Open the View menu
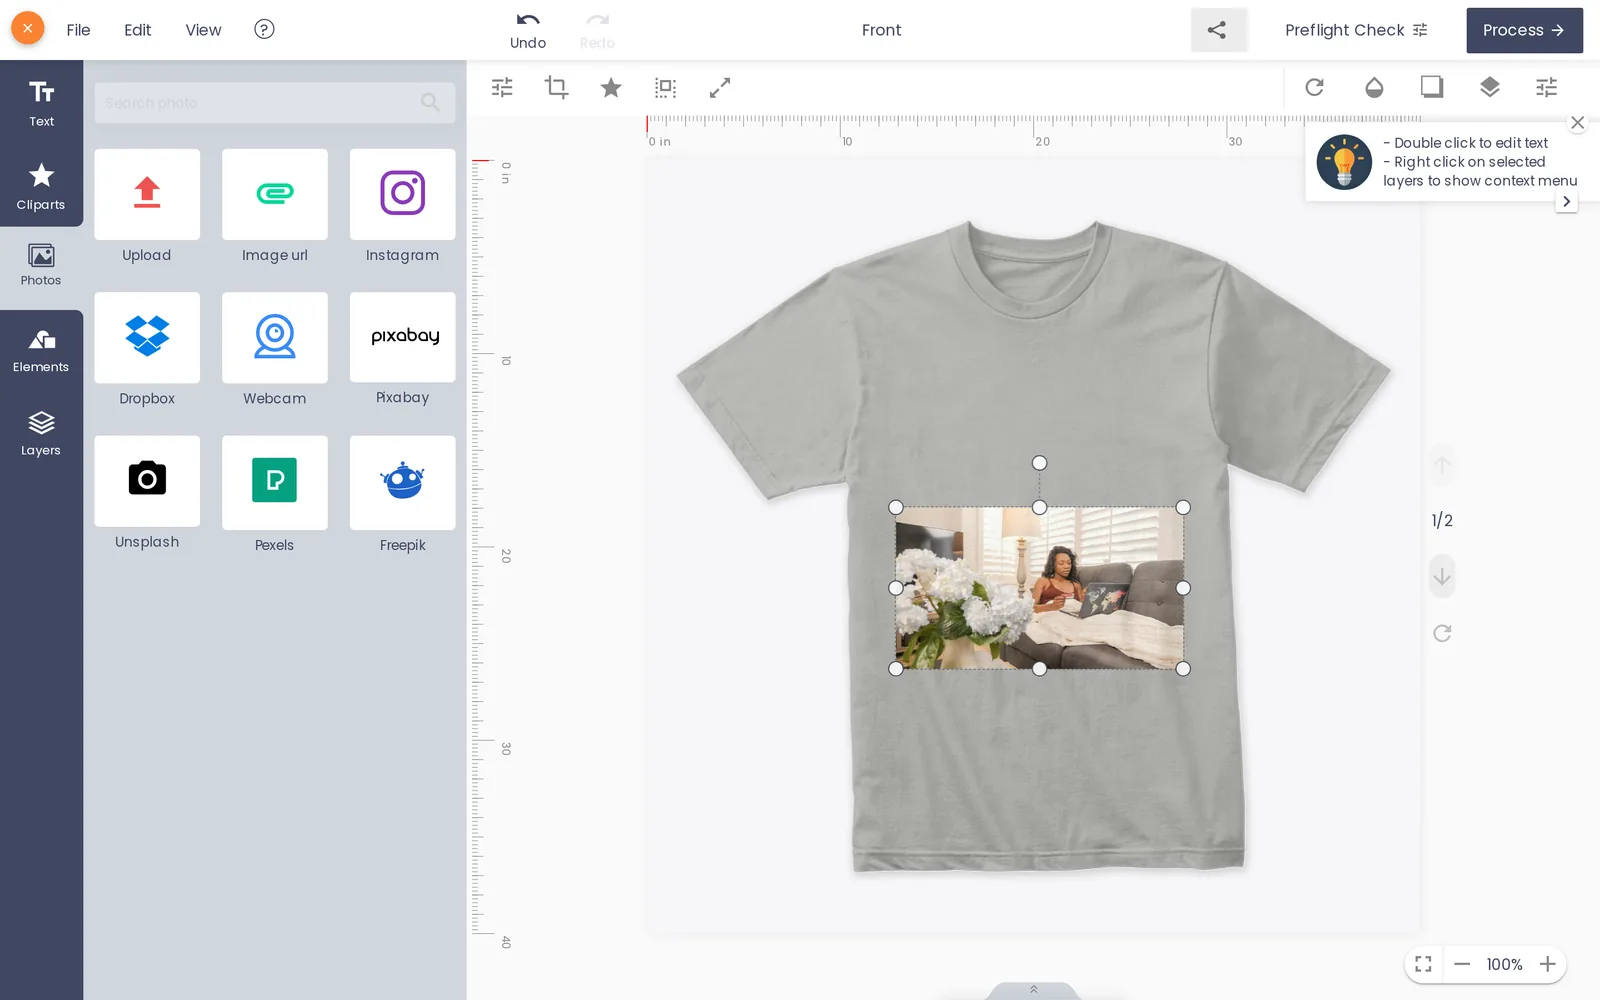 [x=203, y=30]
